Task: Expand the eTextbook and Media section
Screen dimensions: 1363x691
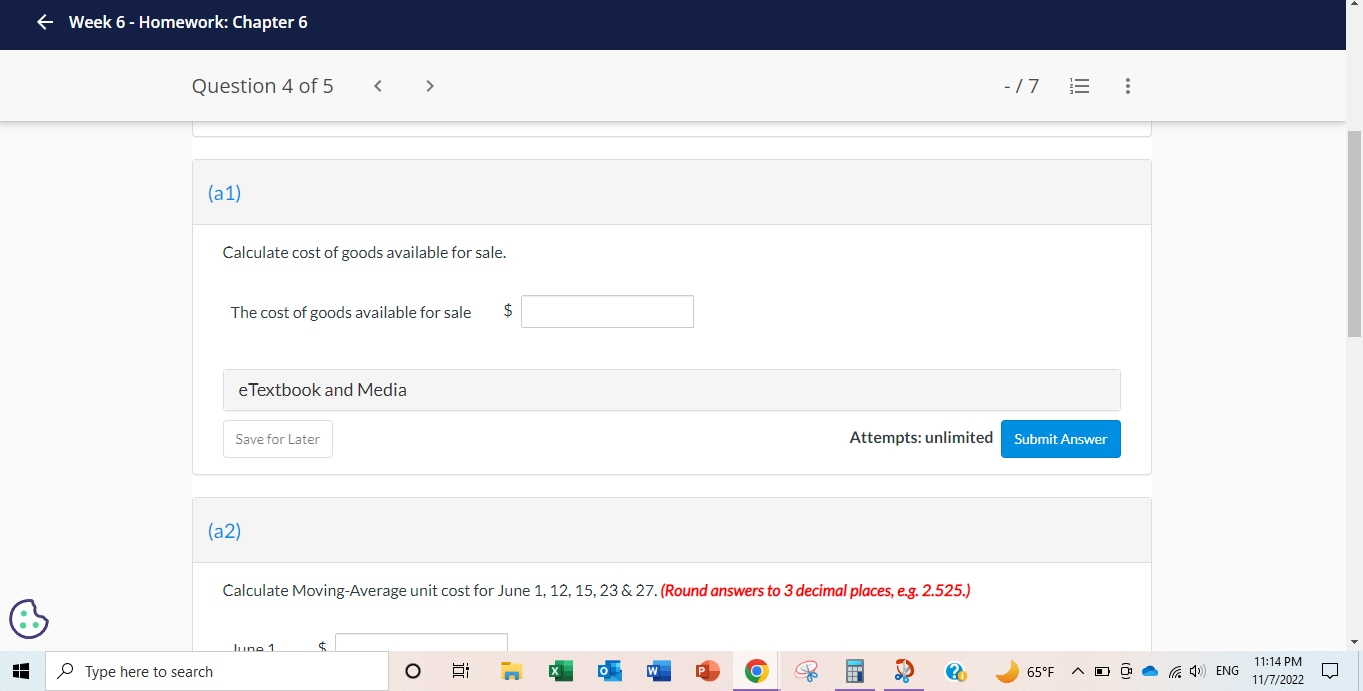Action: pos(671,390)
